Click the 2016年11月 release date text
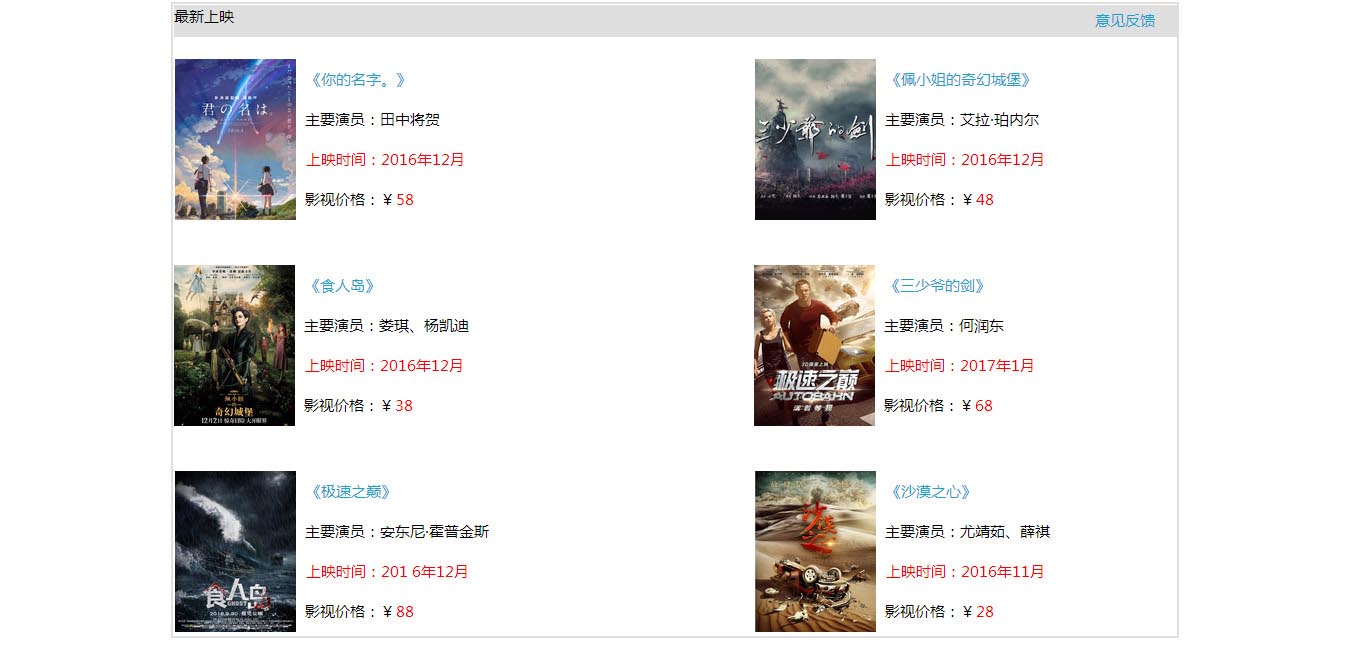 click(1002, 572)
